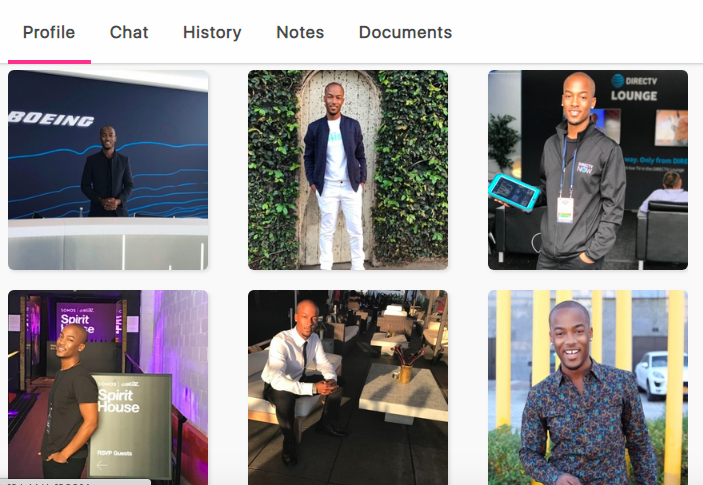Select thumbnail showing blue tablet in hand
703x485 pixels.
[588, 170]
